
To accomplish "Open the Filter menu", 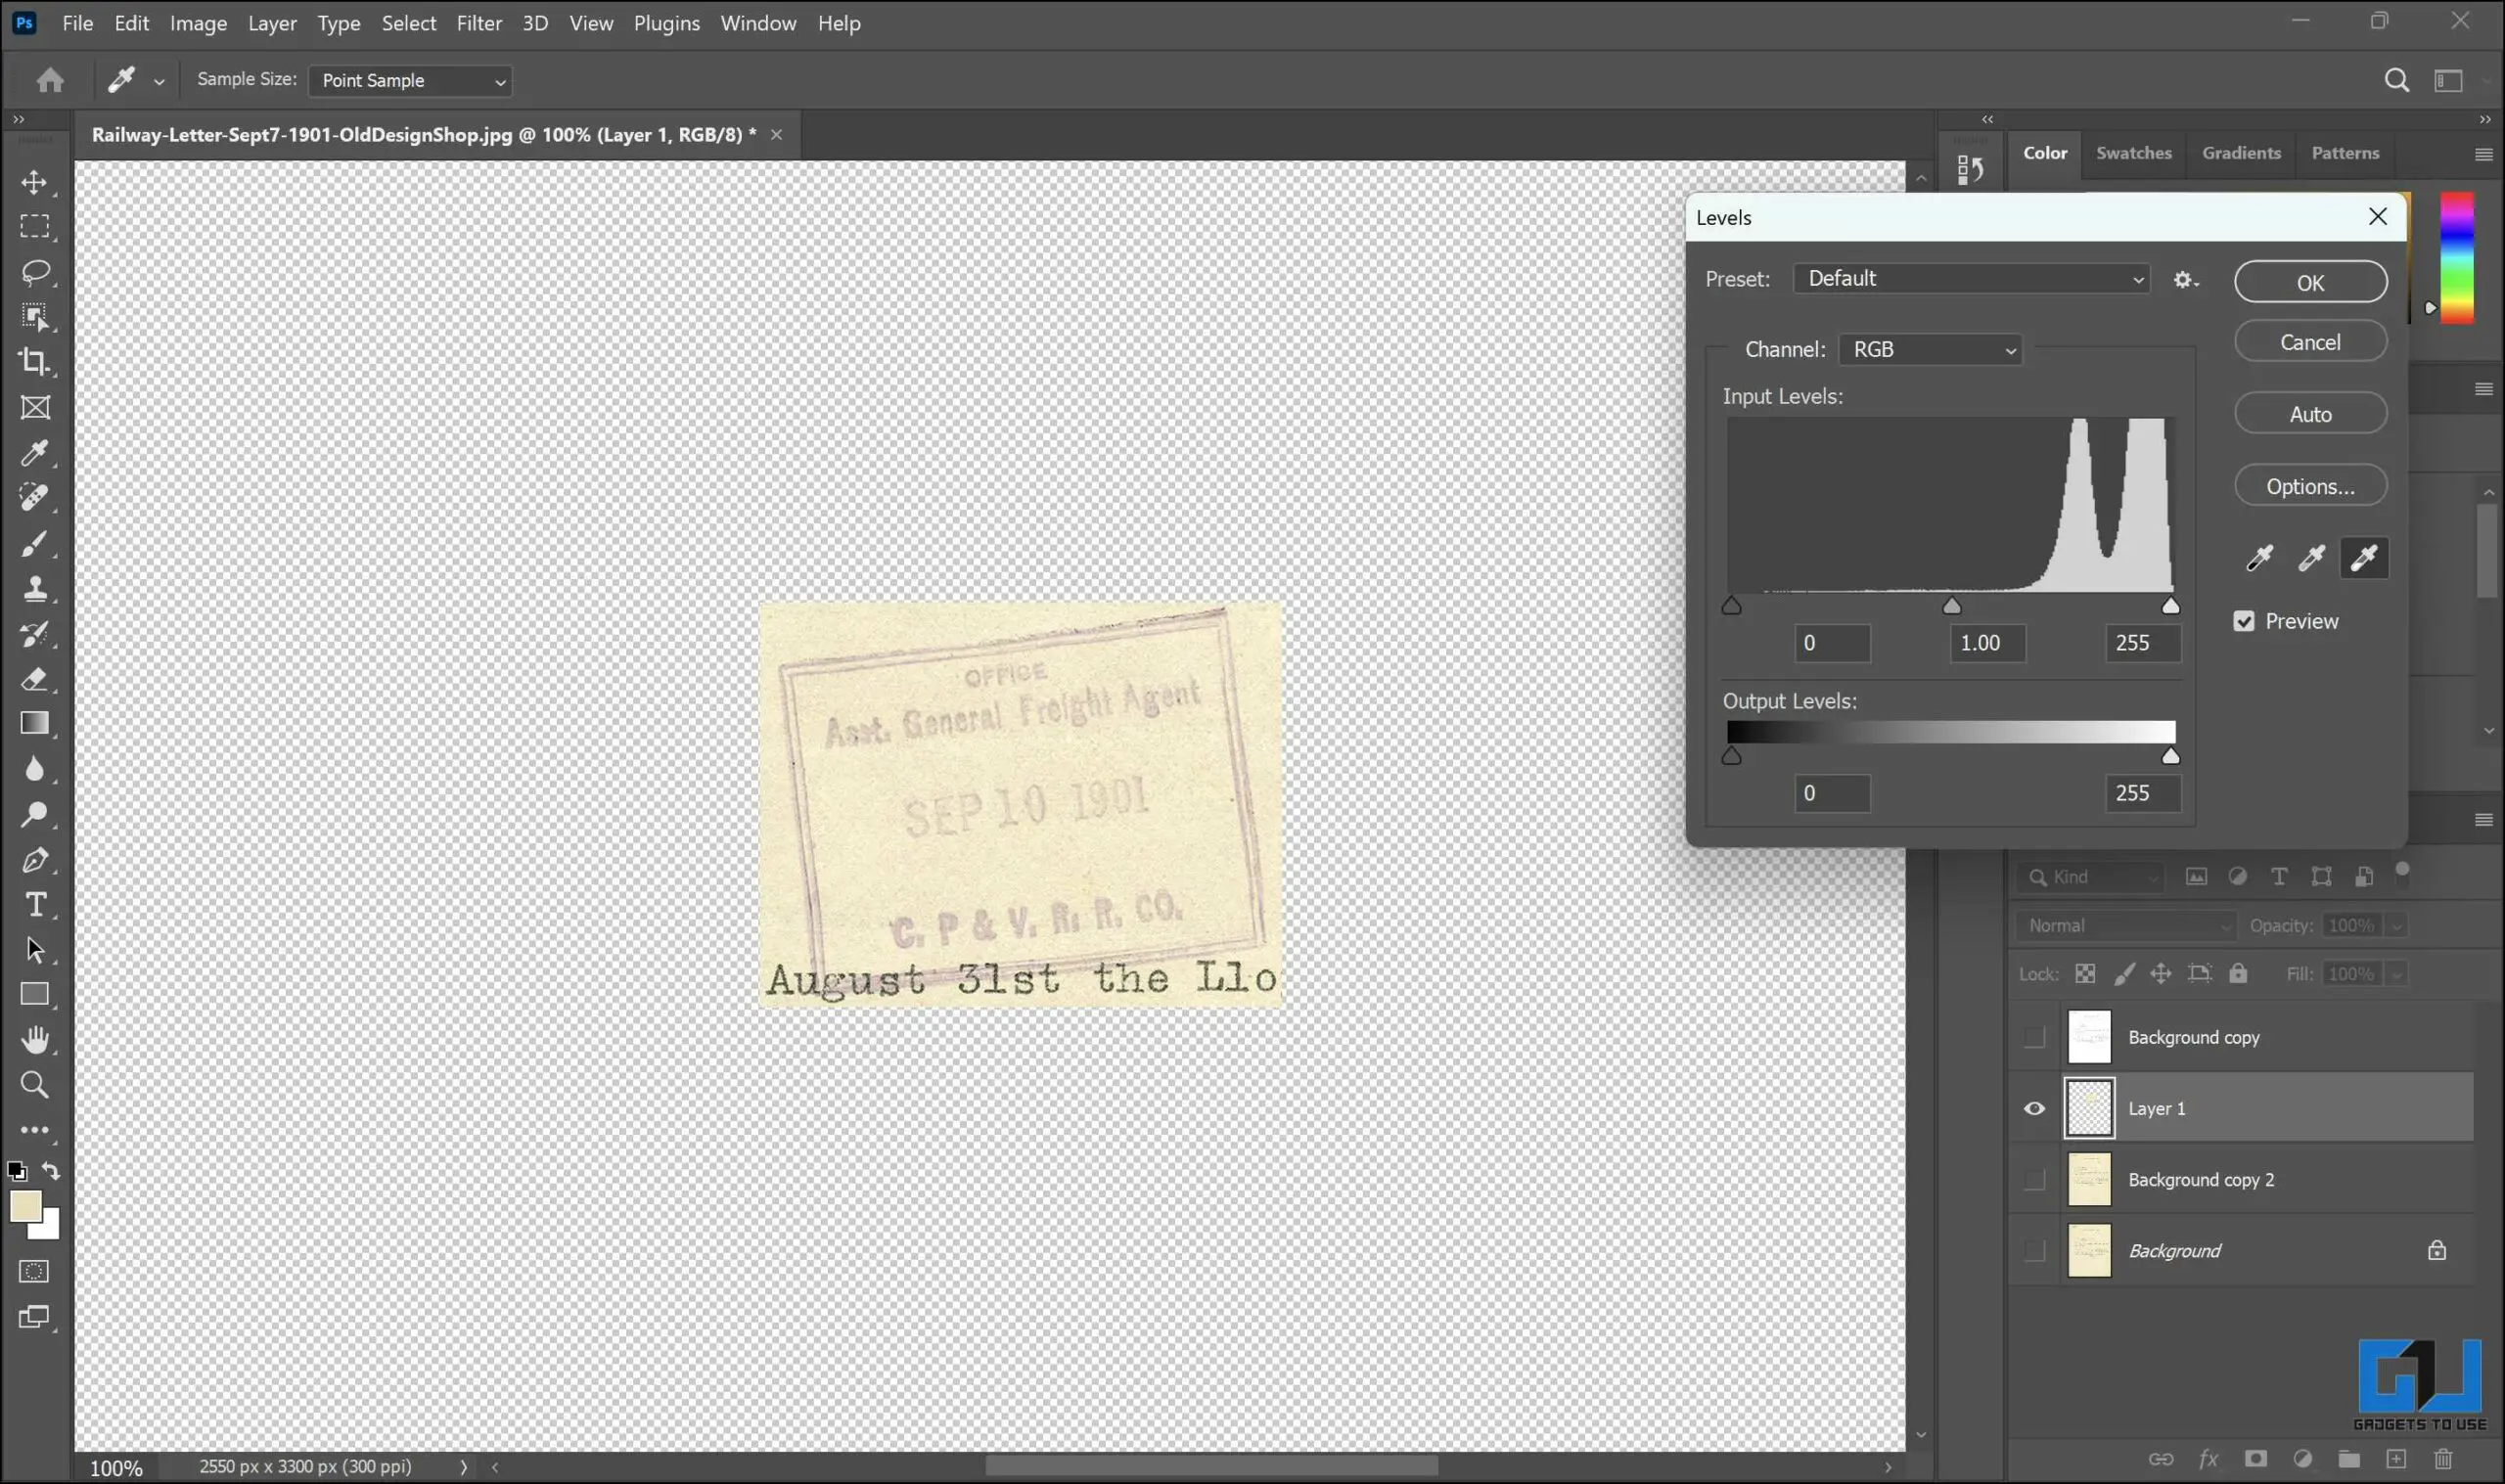I will coord(479,23).
